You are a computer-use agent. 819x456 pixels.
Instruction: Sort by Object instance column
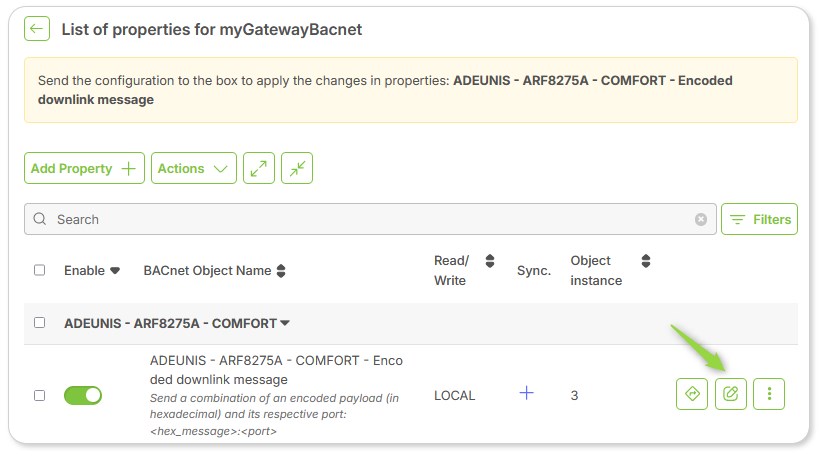[x=646, y=261]
